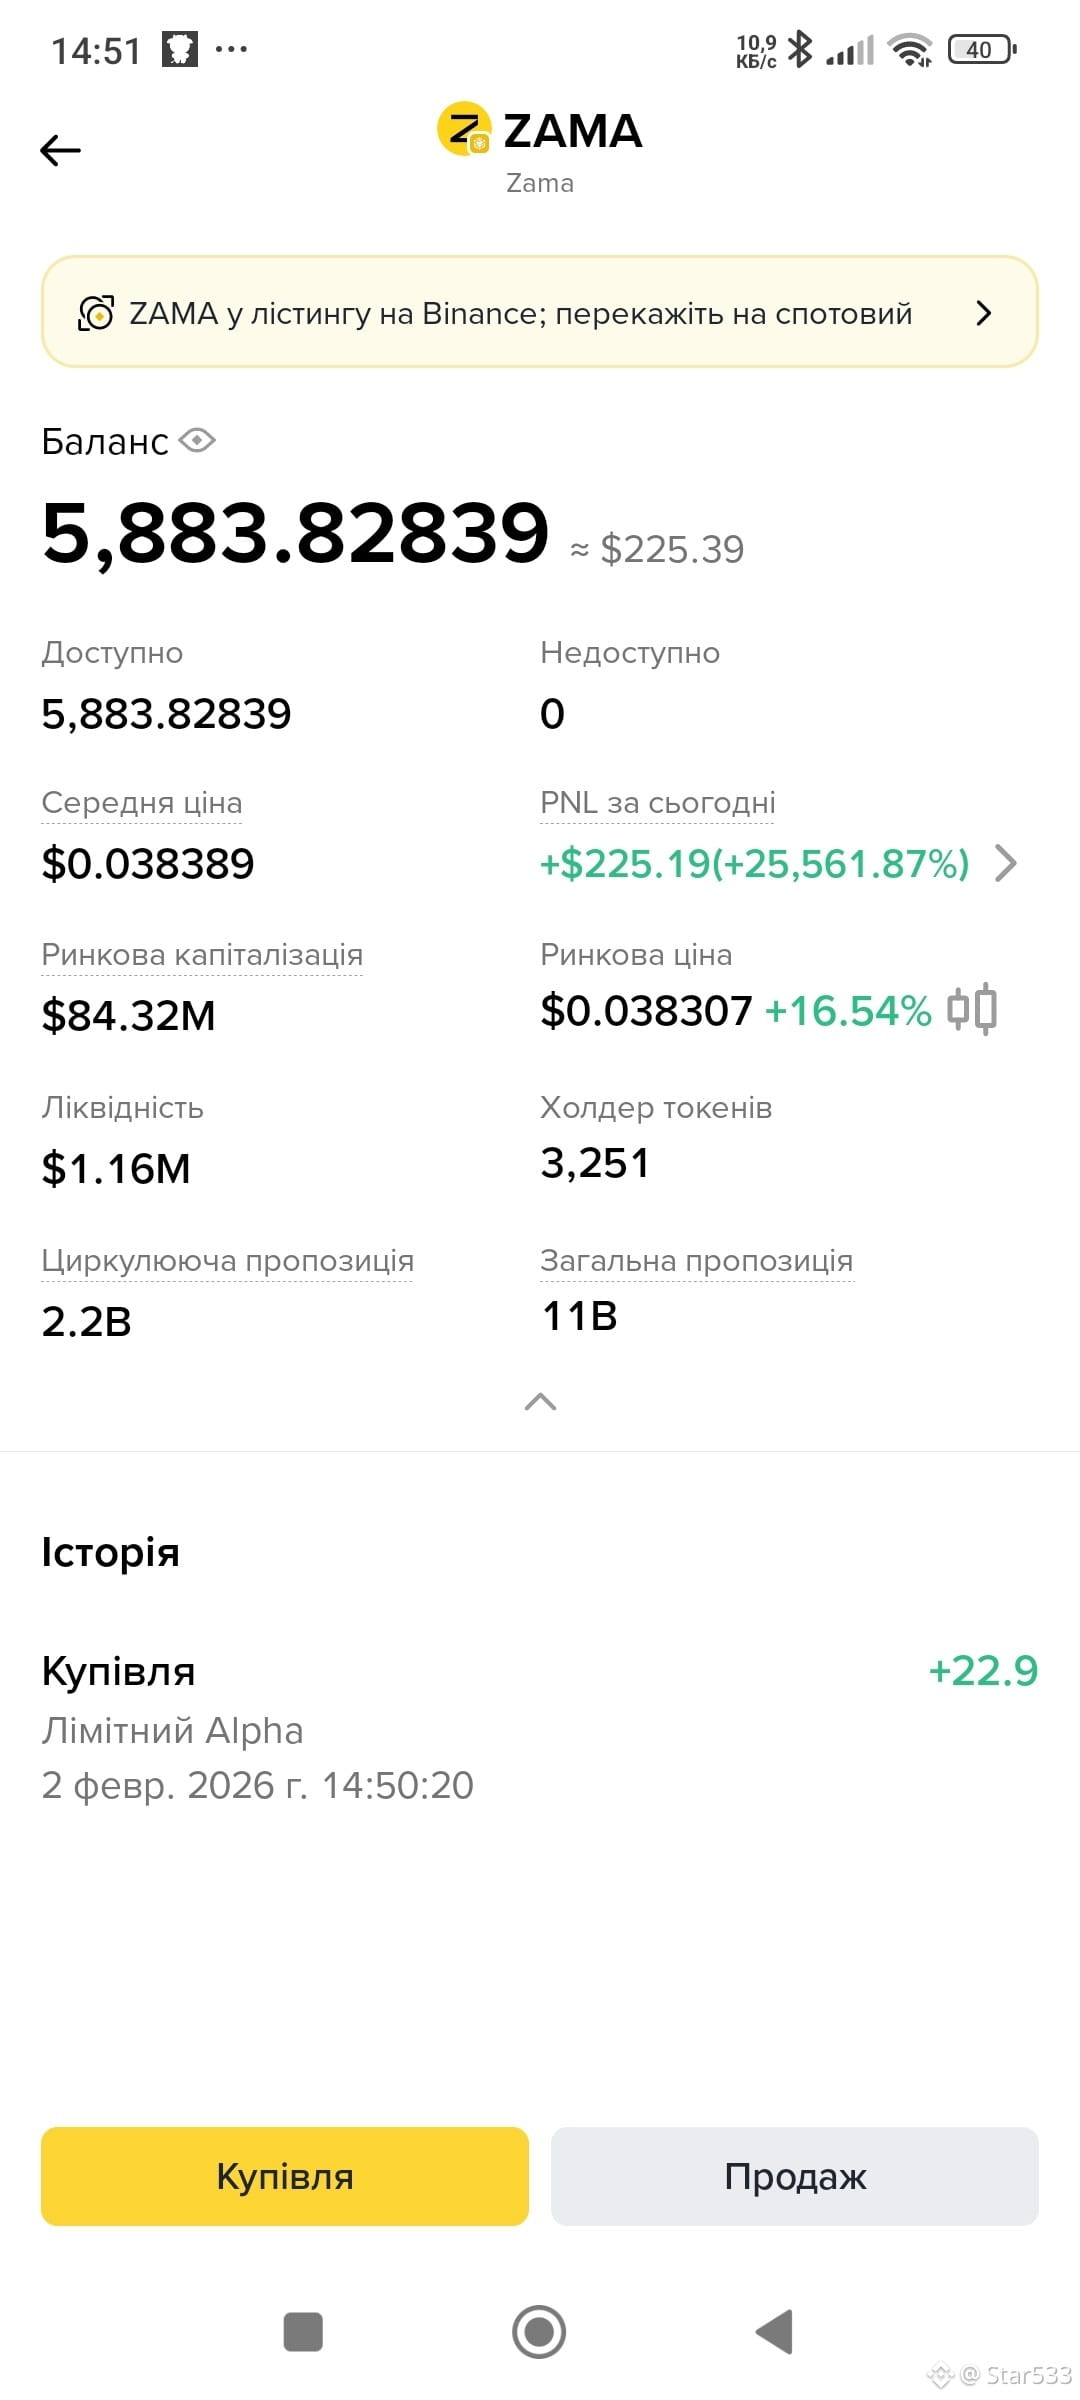Tap the +16.54% price change

coord(848,1011)
